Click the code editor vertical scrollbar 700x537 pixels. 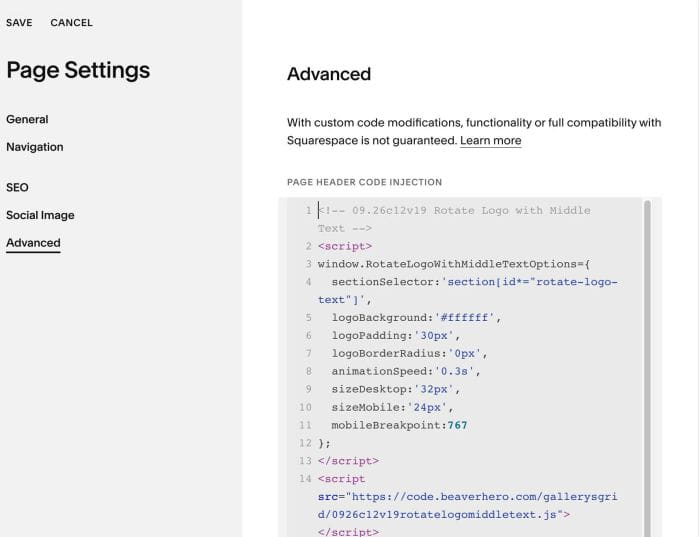tap(647, 366)
